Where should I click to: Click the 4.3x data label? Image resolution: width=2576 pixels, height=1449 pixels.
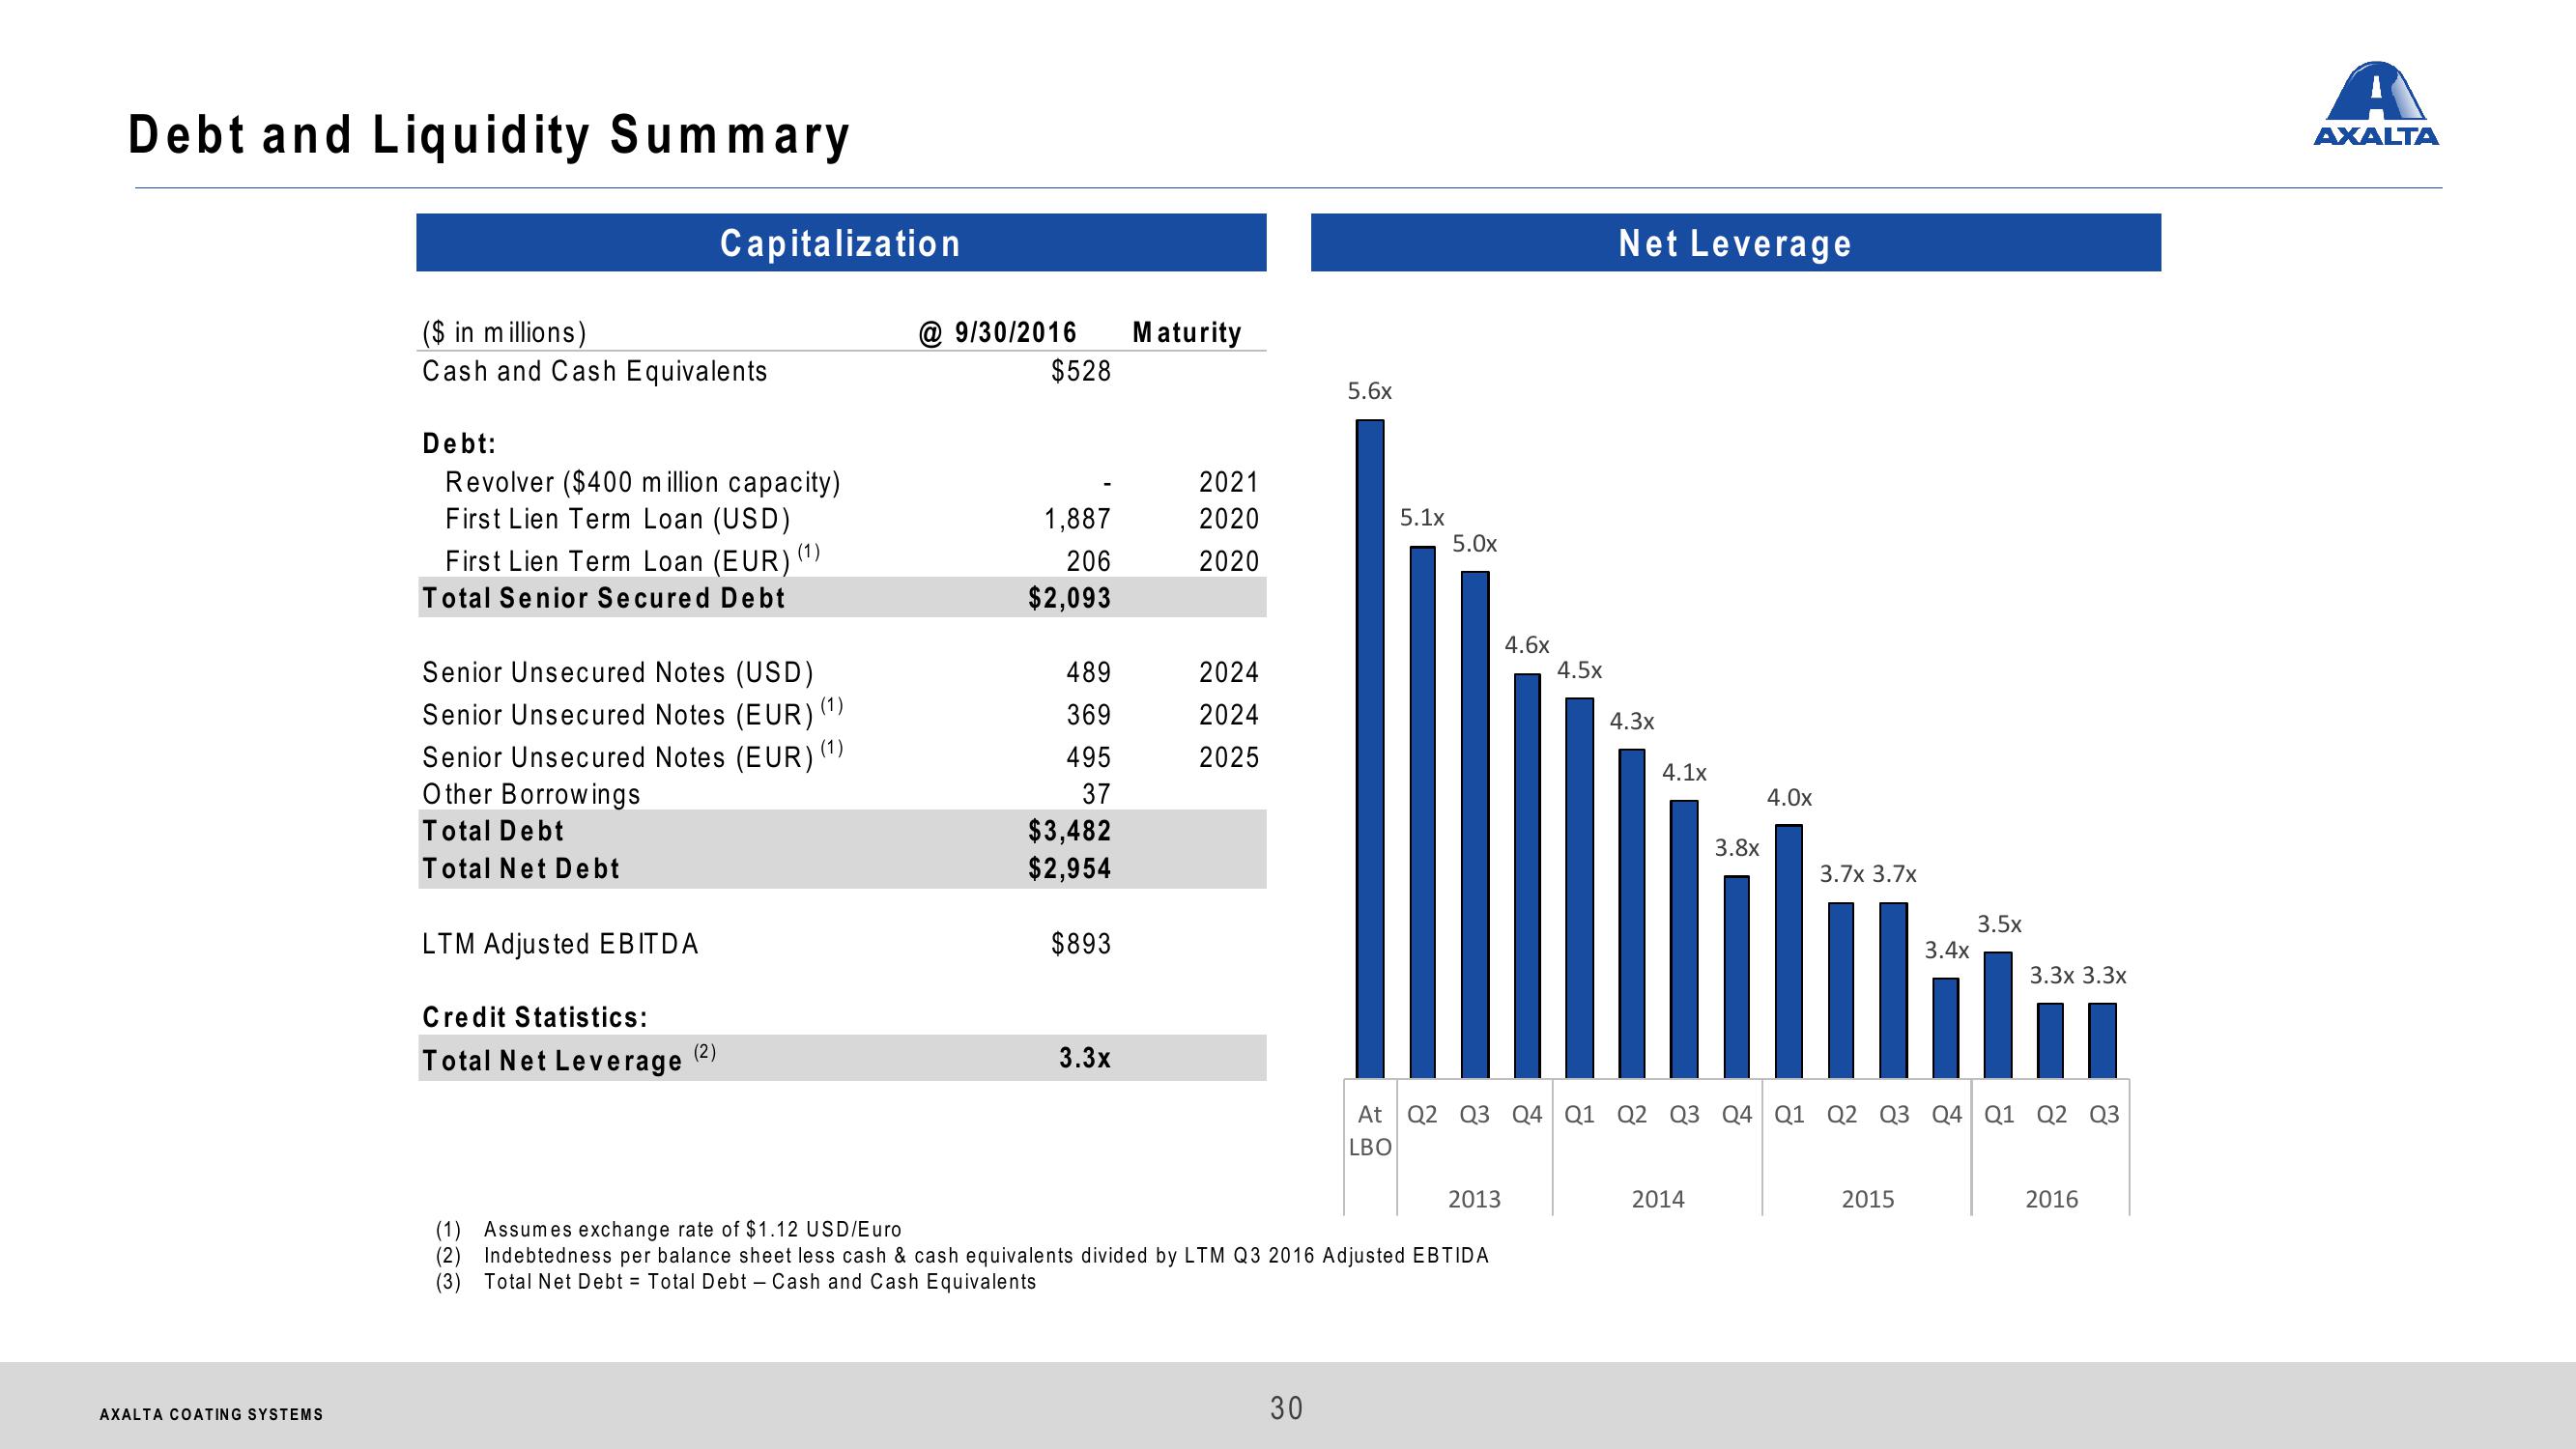(1632, 721)
